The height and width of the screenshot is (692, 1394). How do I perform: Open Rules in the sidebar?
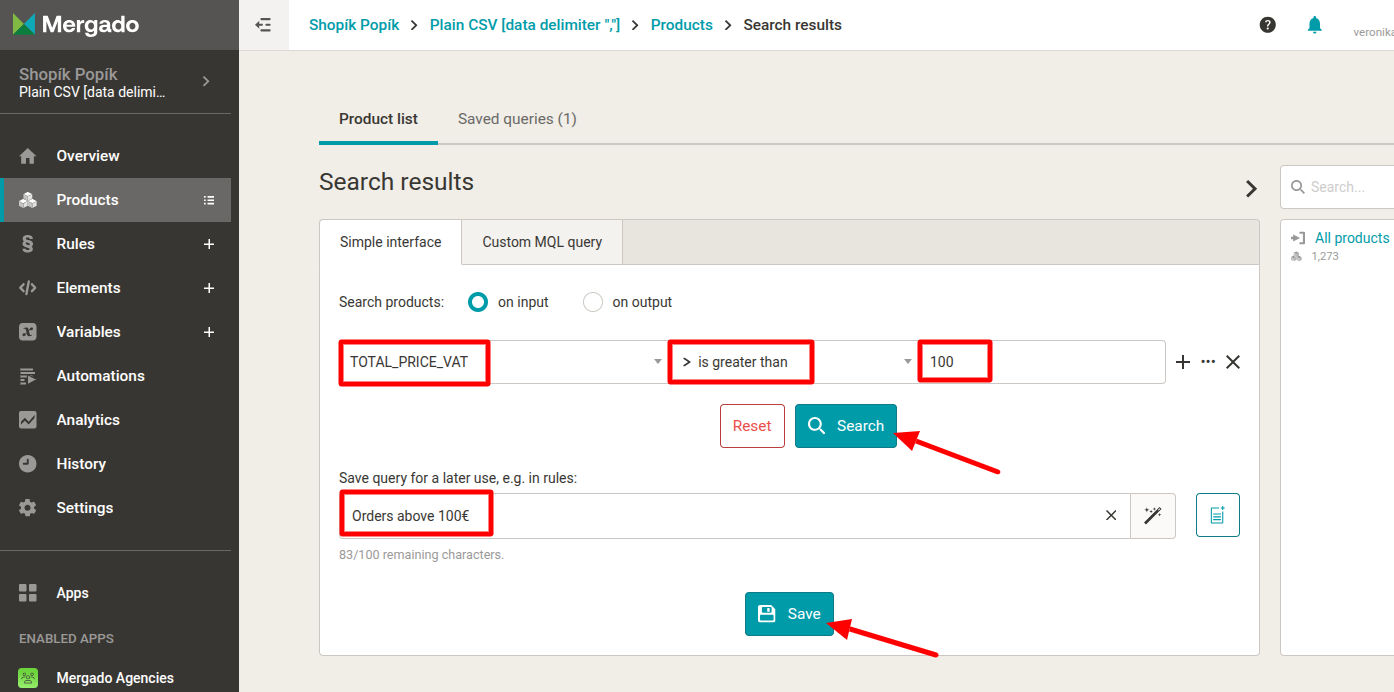tap(115, 244)
